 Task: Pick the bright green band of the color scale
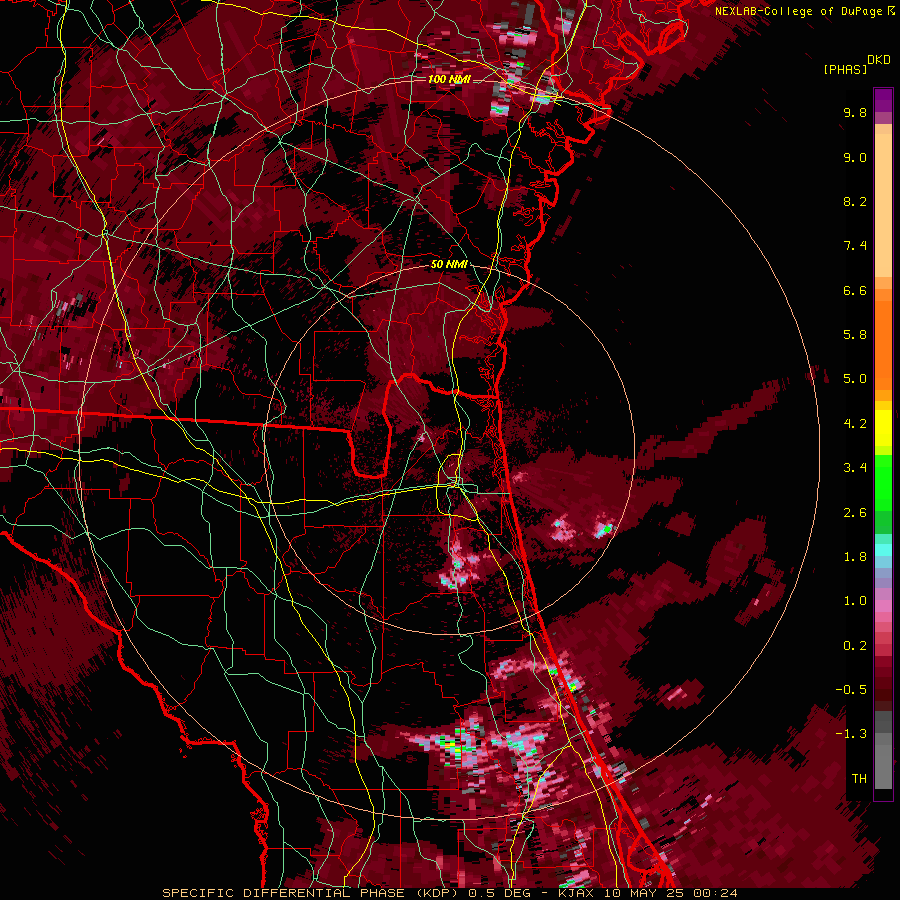pyautogui.click(x=883, y=481)
